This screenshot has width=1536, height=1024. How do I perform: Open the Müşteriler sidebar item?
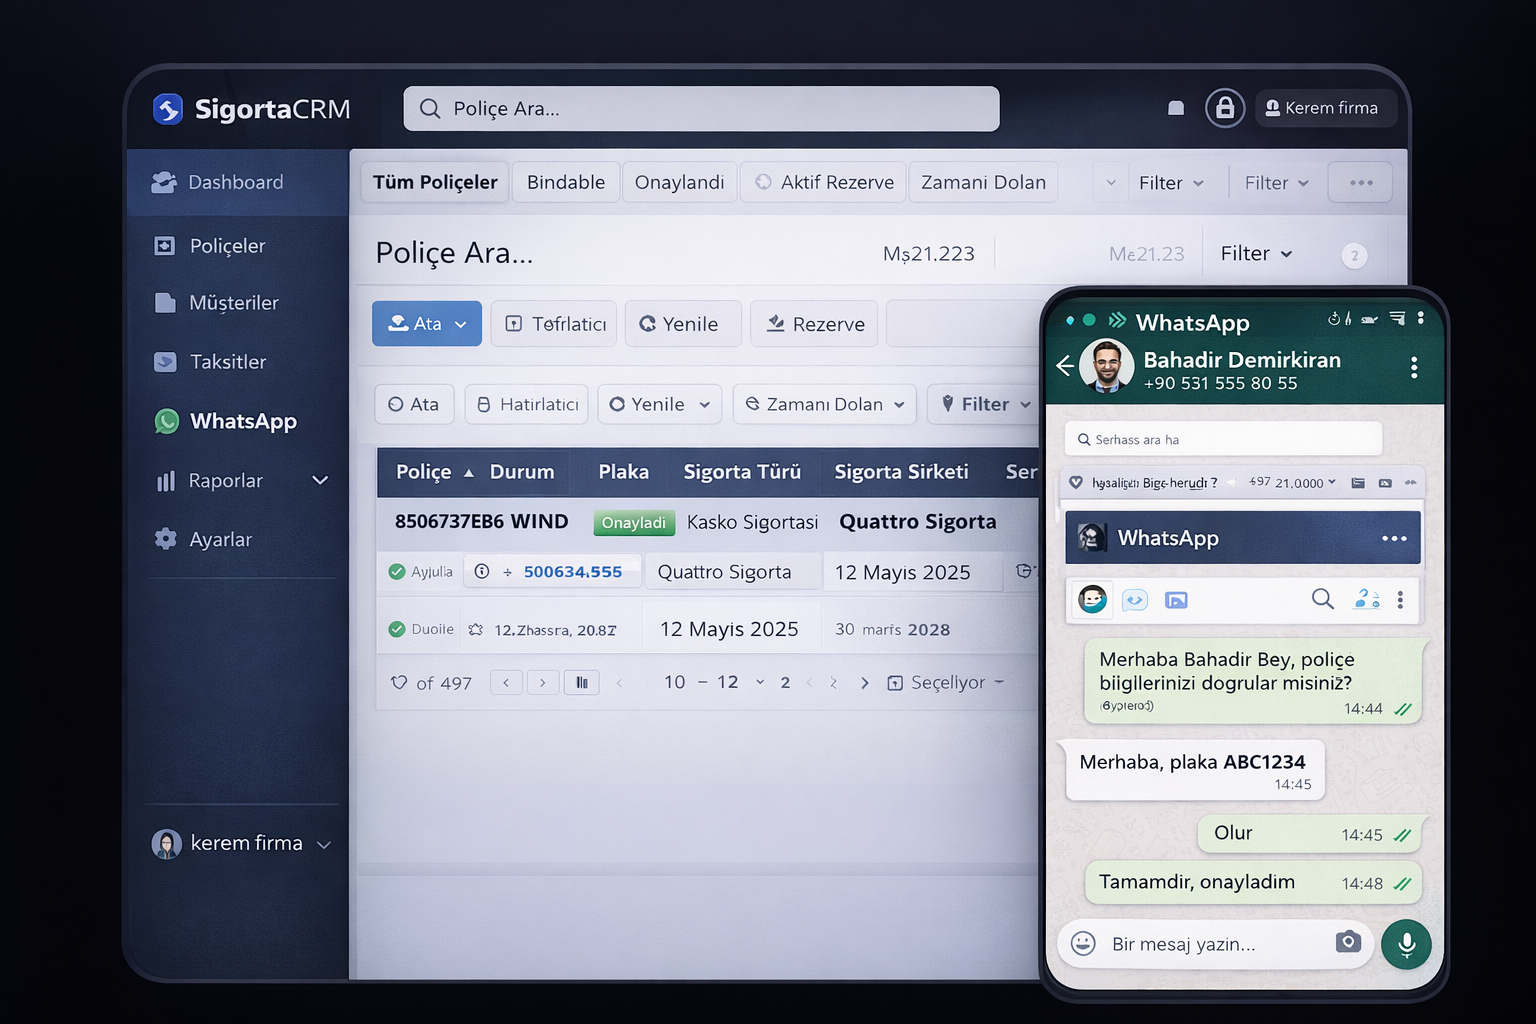[x=233, y=302]
